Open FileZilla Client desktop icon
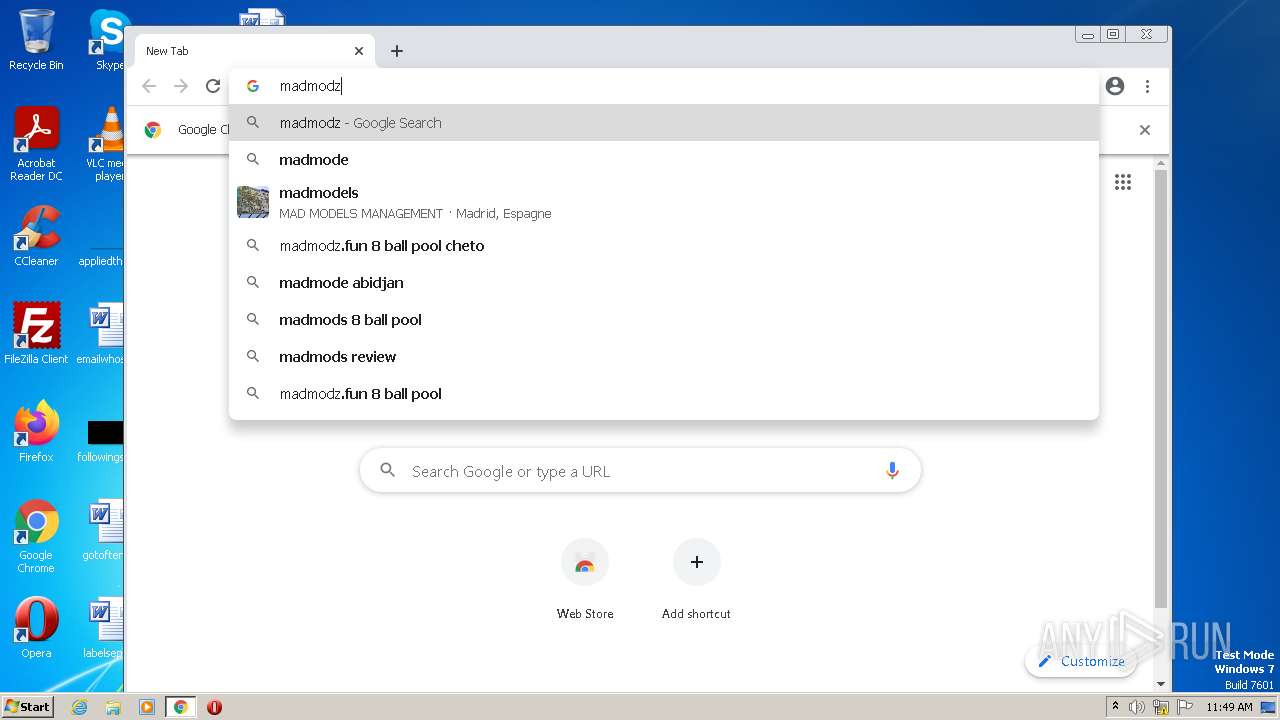Image resolution: width=1280 pixels, height=720 pixels. [x=36, y=334]
